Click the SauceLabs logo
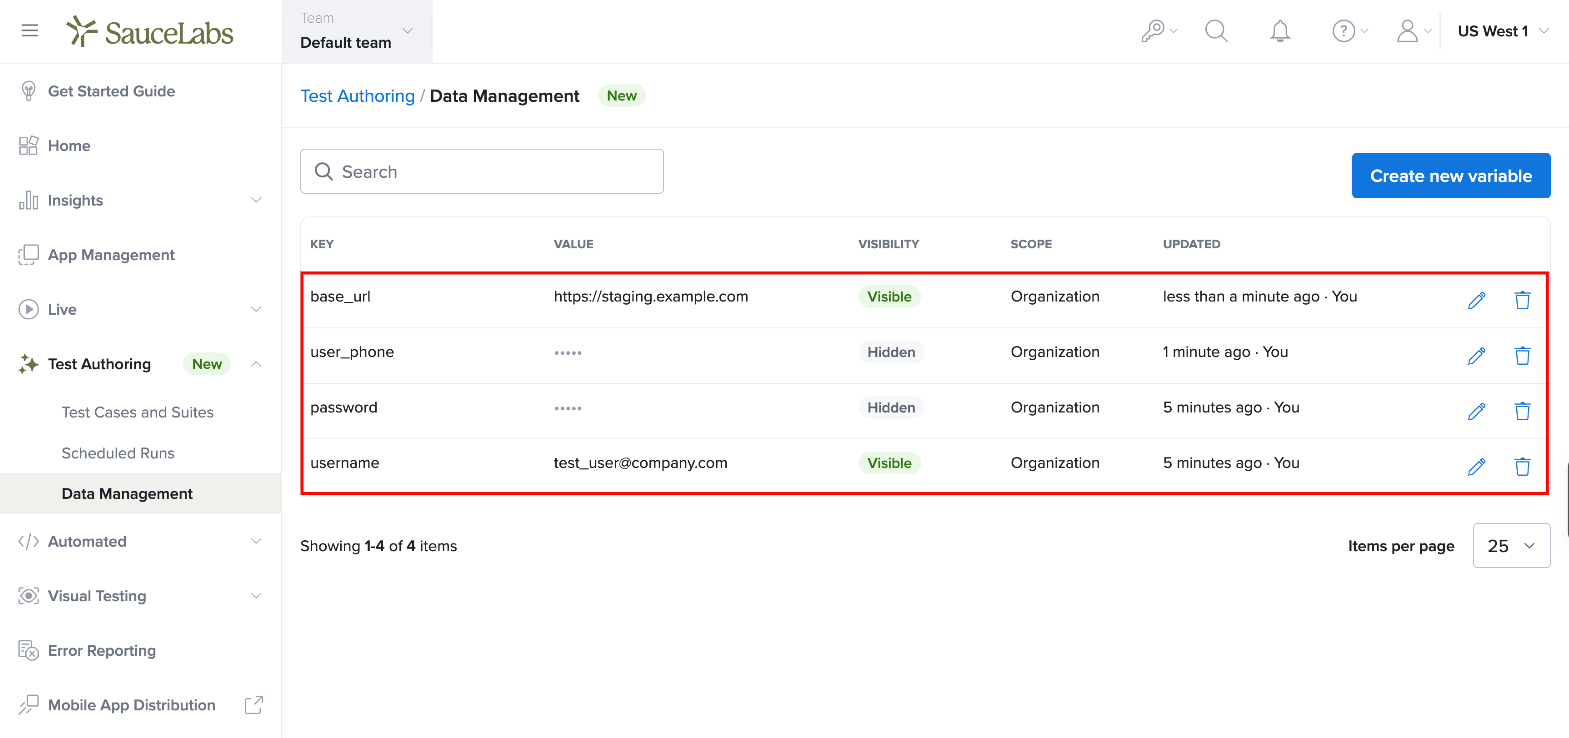 (x=150, y=32)
